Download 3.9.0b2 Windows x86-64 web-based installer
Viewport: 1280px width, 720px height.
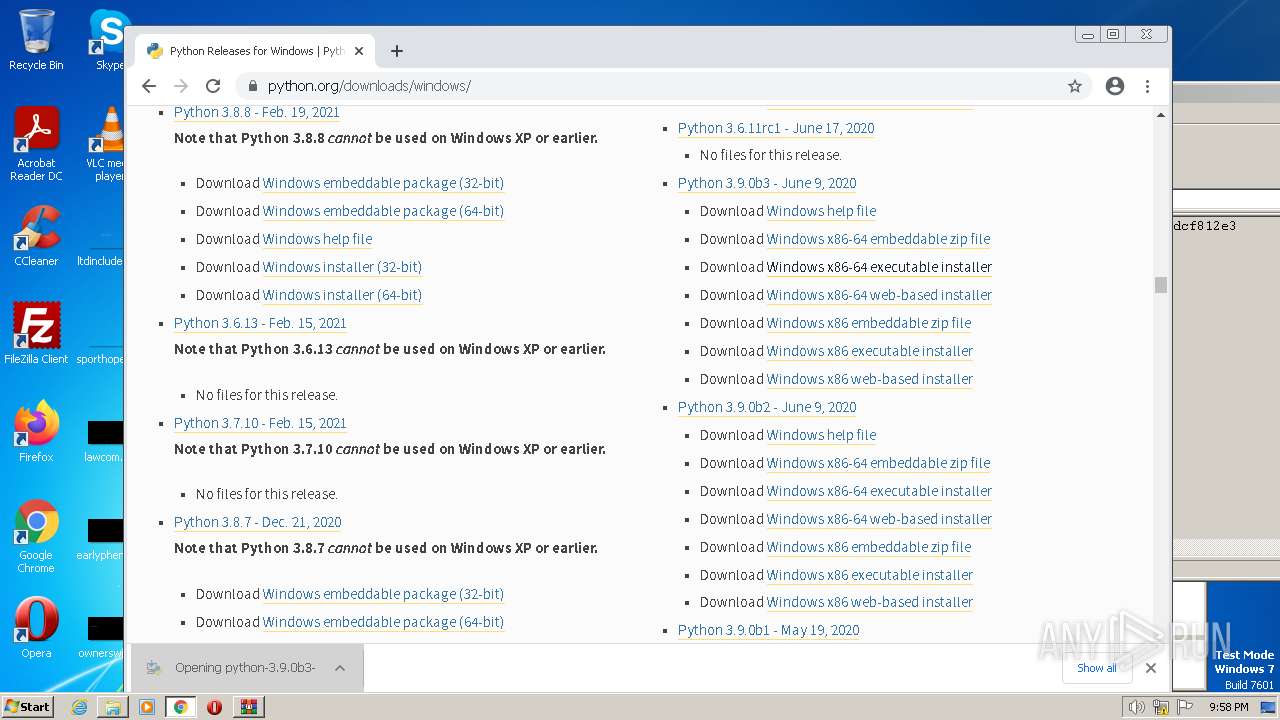(879, 519)
